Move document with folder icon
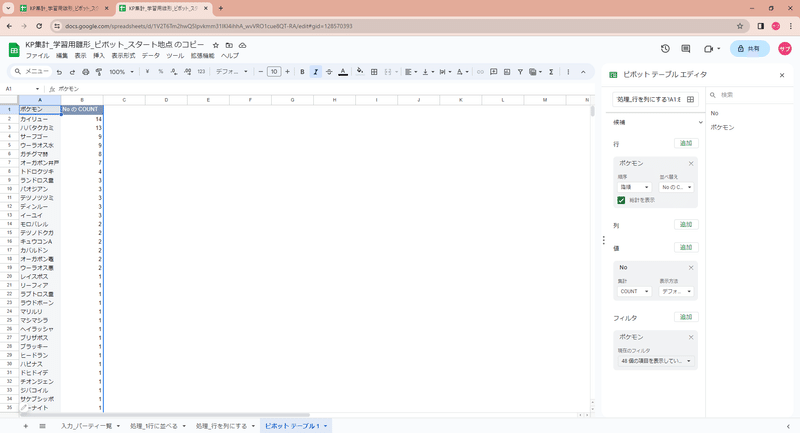Image resolution: width=800 pixels, height=433 pixels. pos(229,45)
